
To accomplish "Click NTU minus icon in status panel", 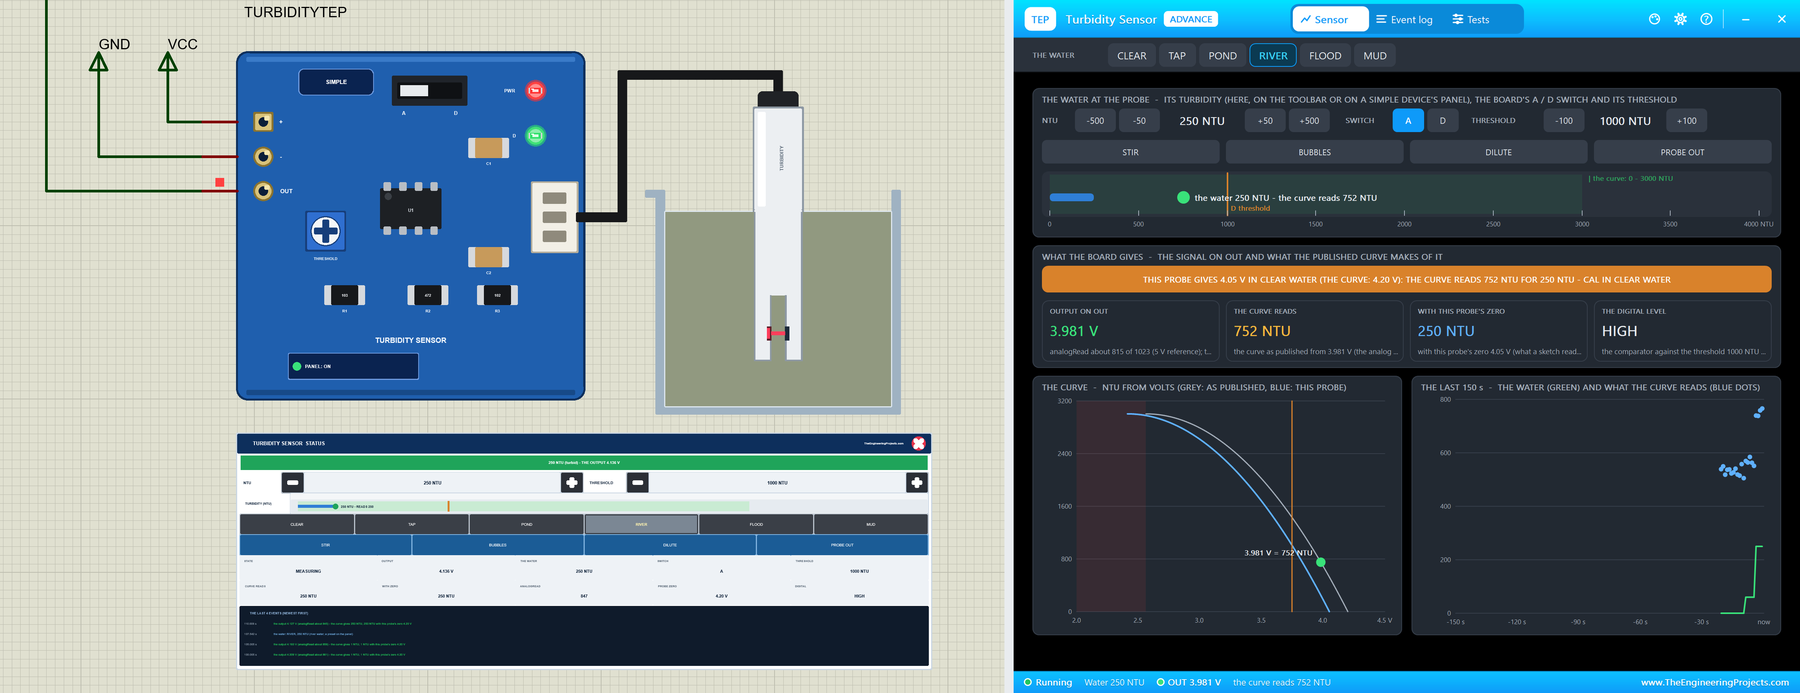I will 292,482.
